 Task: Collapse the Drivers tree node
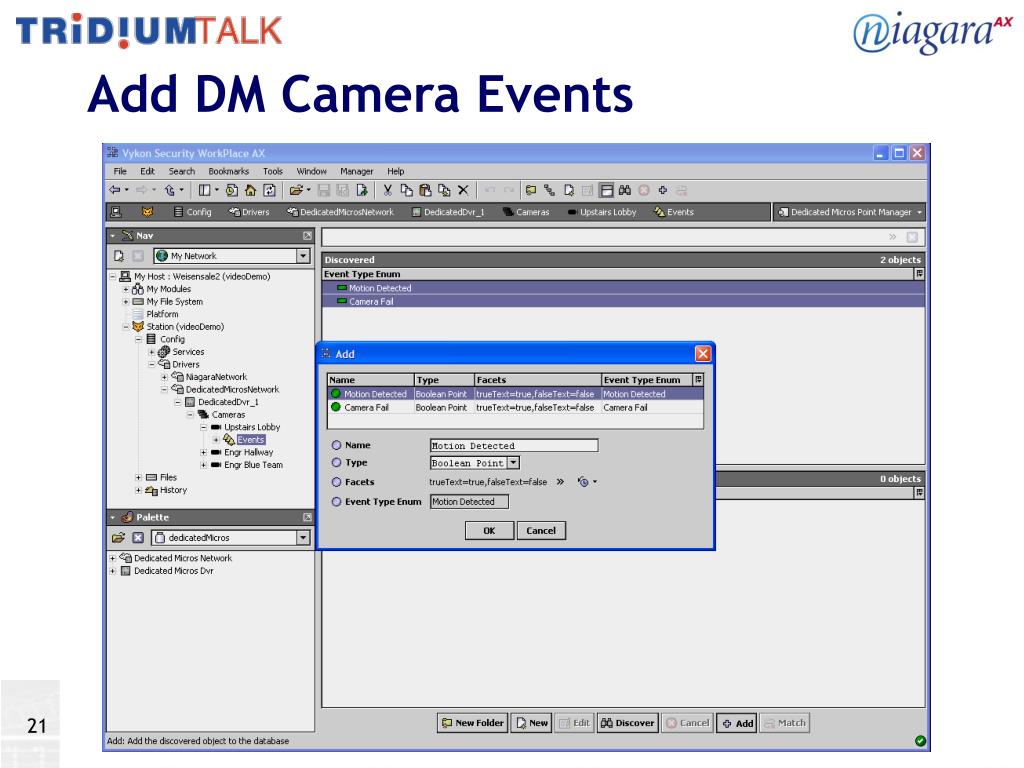click(x=152, y=364)
